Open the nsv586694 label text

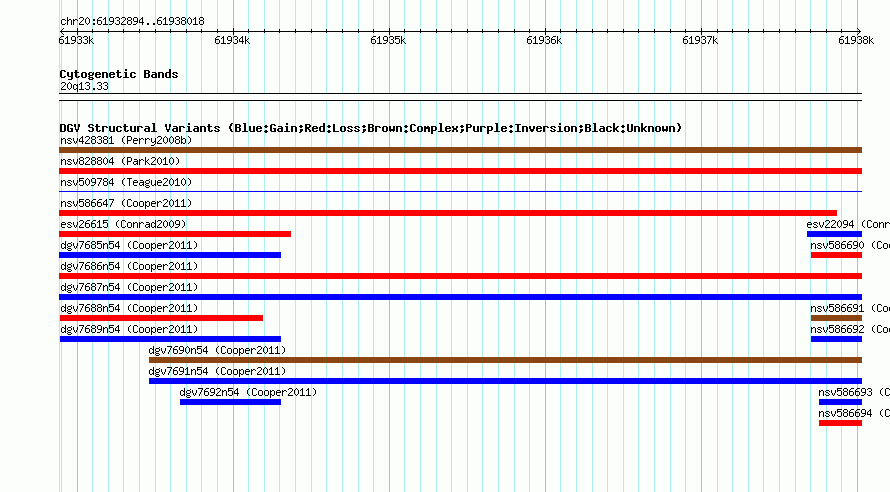point(845,413)
